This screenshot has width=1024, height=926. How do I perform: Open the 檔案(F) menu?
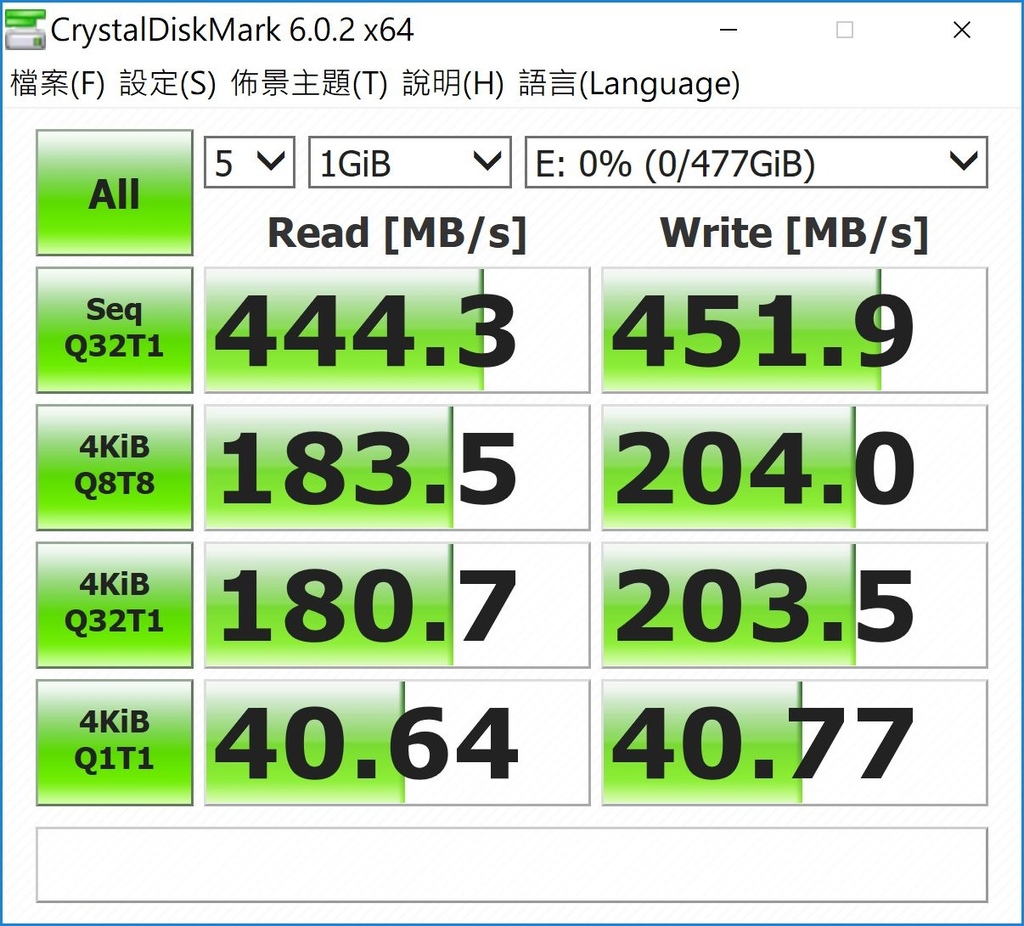(57, 84)
